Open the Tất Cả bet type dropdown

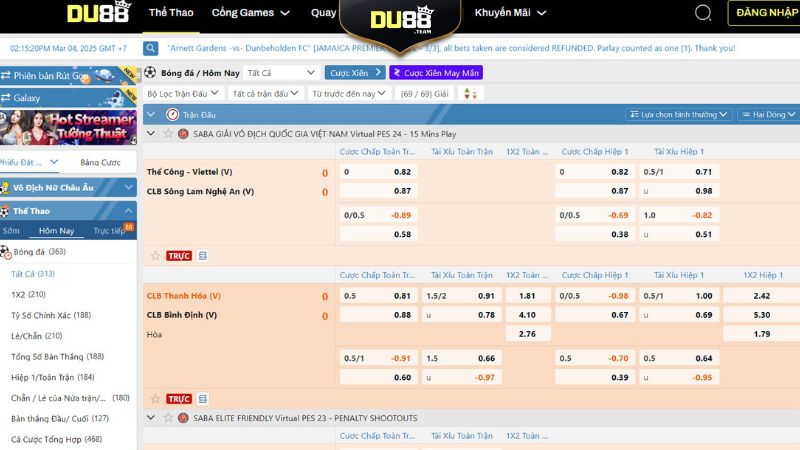click(x=283, y=73)
